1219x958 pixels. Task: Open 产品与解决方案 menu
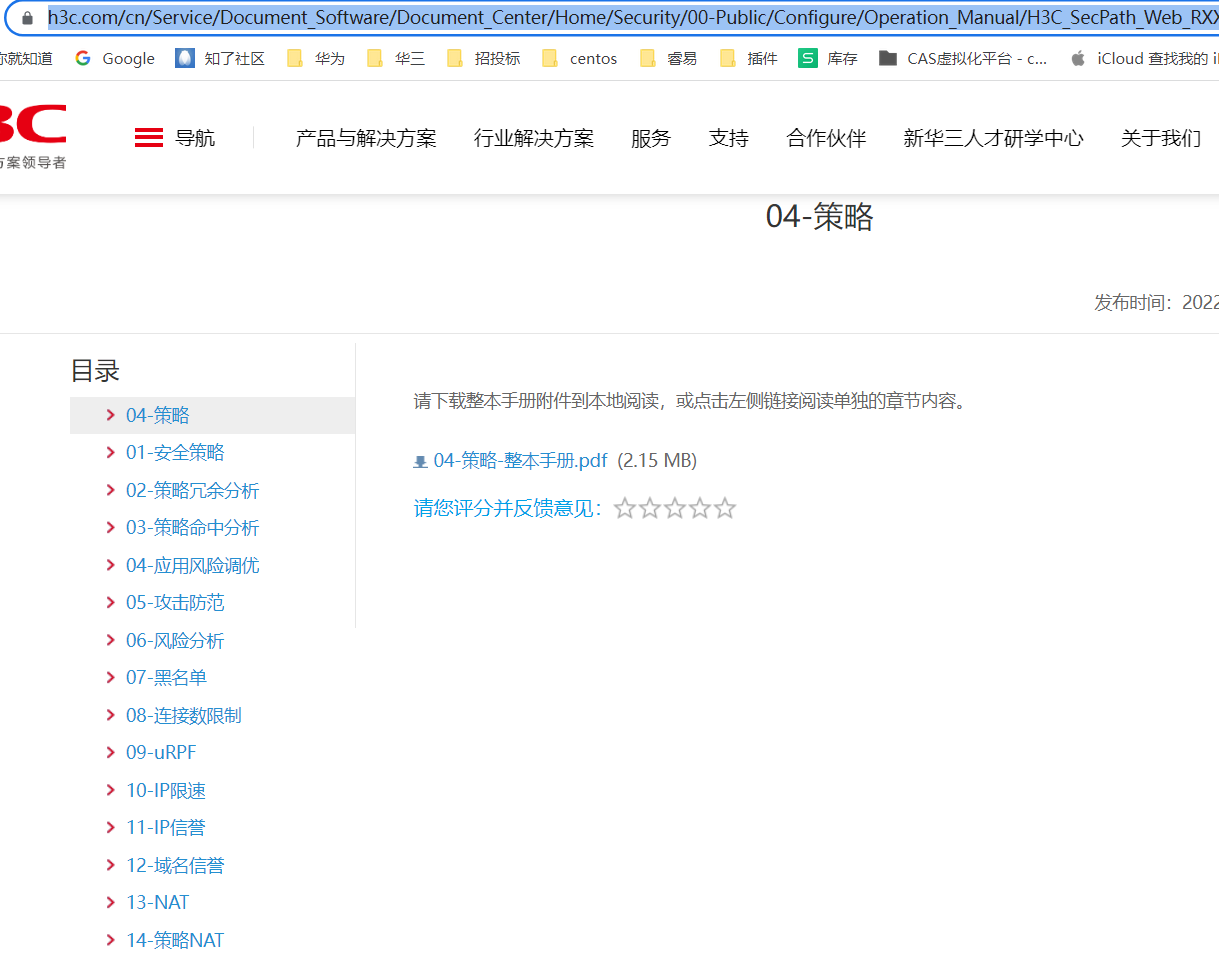coord(366,138)
